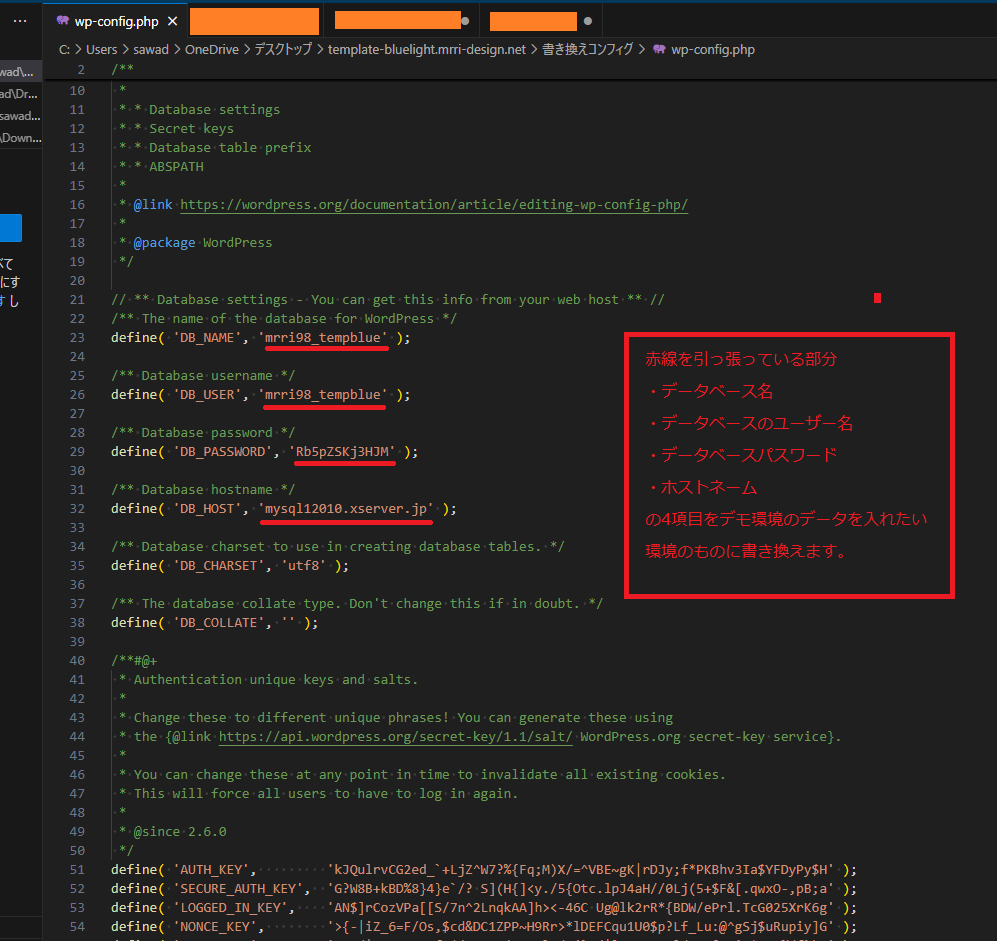Open the sidebar's three-dot more actions menu
The height and width of the screenshot is (941, 997).
(x=20, y=20)
